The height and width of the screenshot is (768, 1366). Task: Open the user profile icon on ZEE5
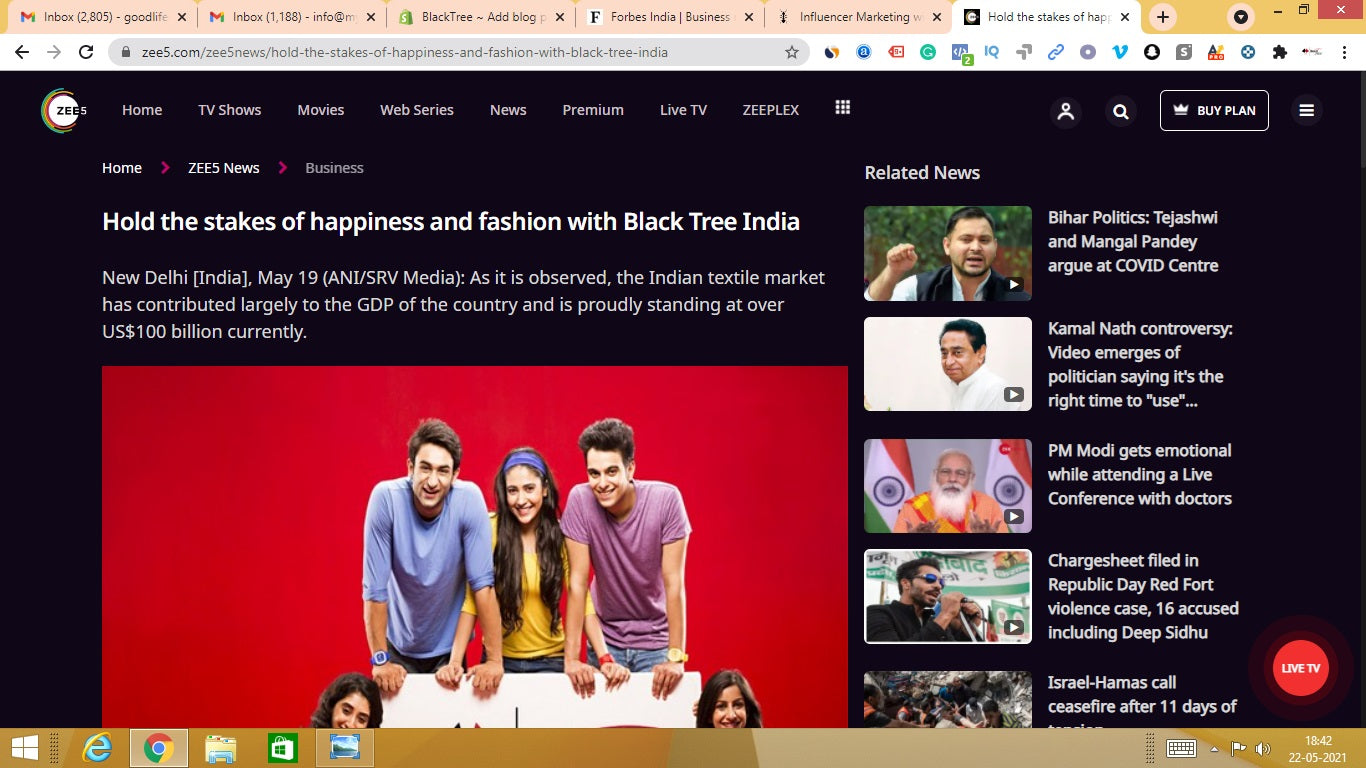[x=1066, y=111]
